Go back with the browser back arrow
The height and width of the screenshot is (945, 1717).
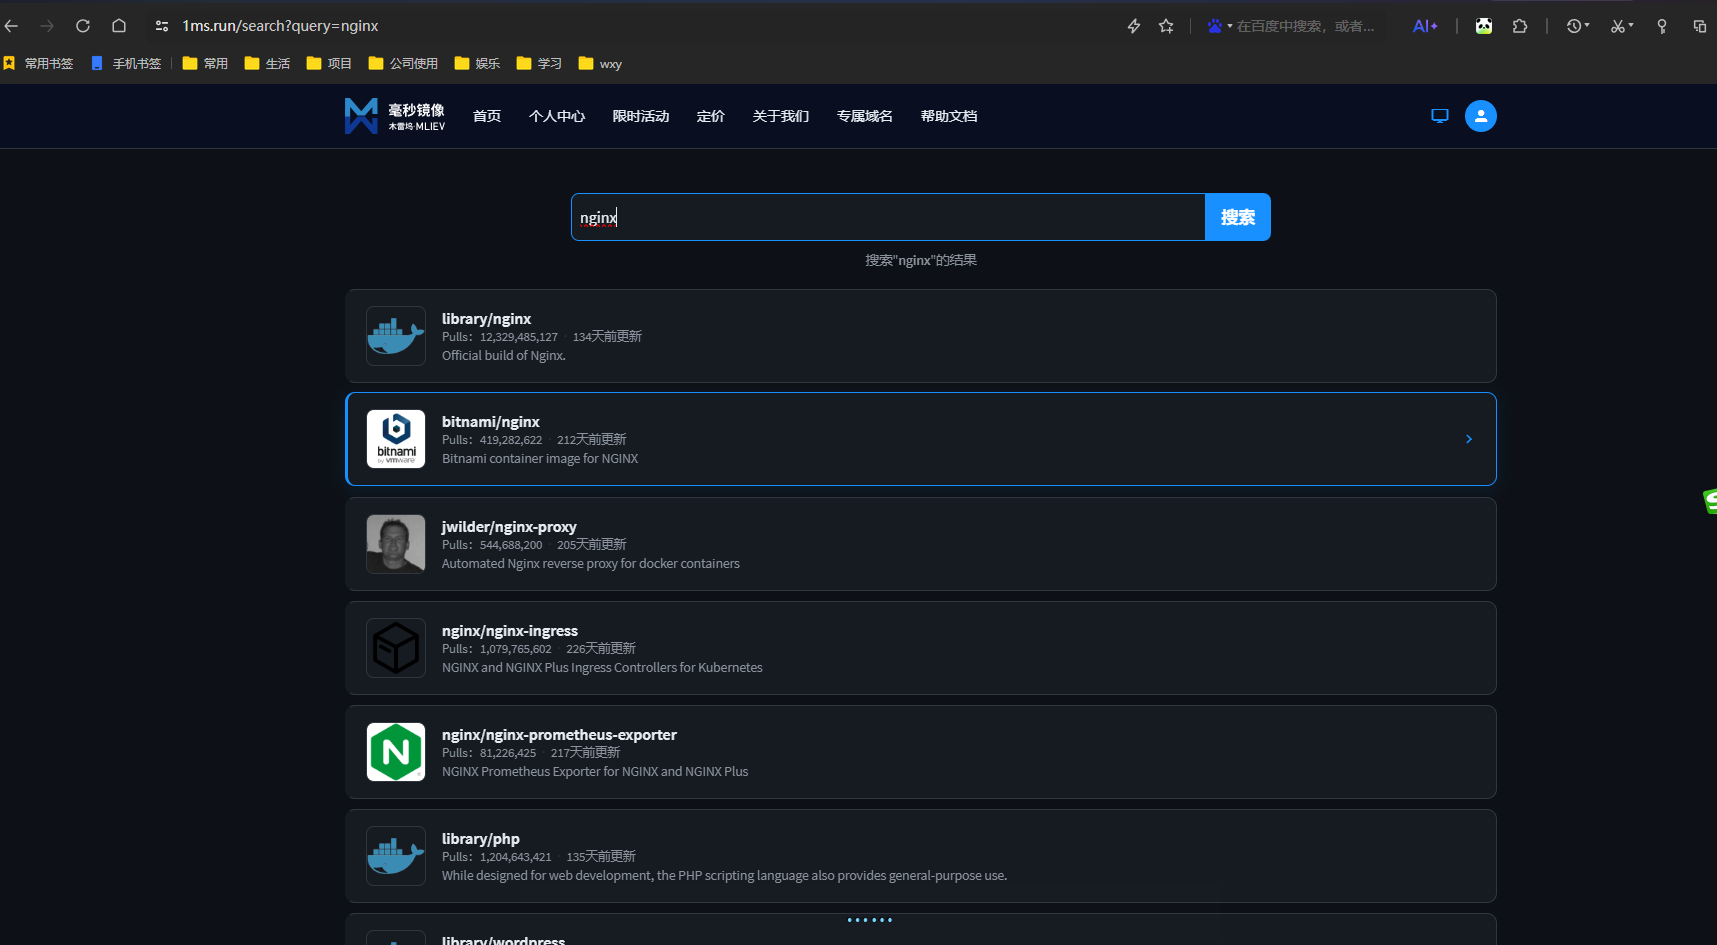[12, 26]
